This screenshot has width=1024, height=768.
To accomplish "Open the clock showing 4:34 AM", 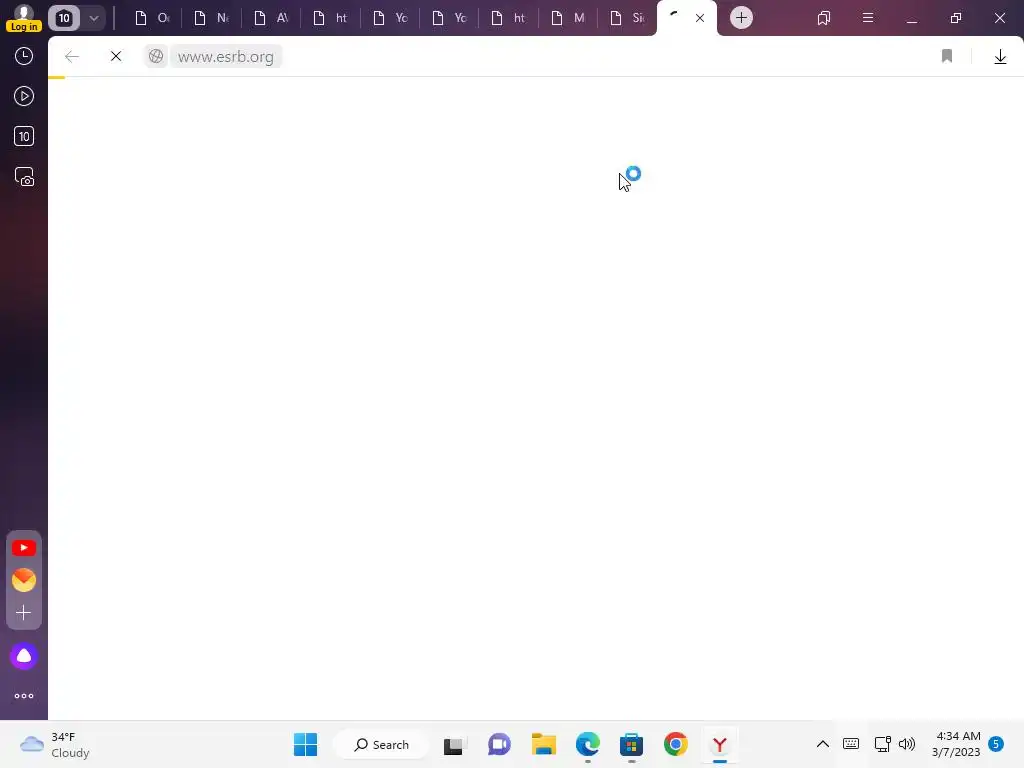I will 956,744.
